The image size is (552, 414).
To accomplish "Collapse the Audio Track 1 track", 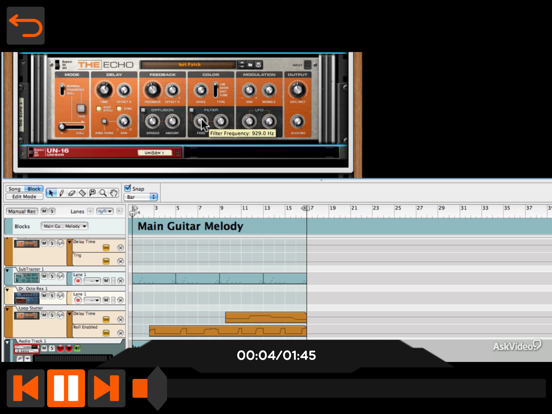I will pos(7,342).
